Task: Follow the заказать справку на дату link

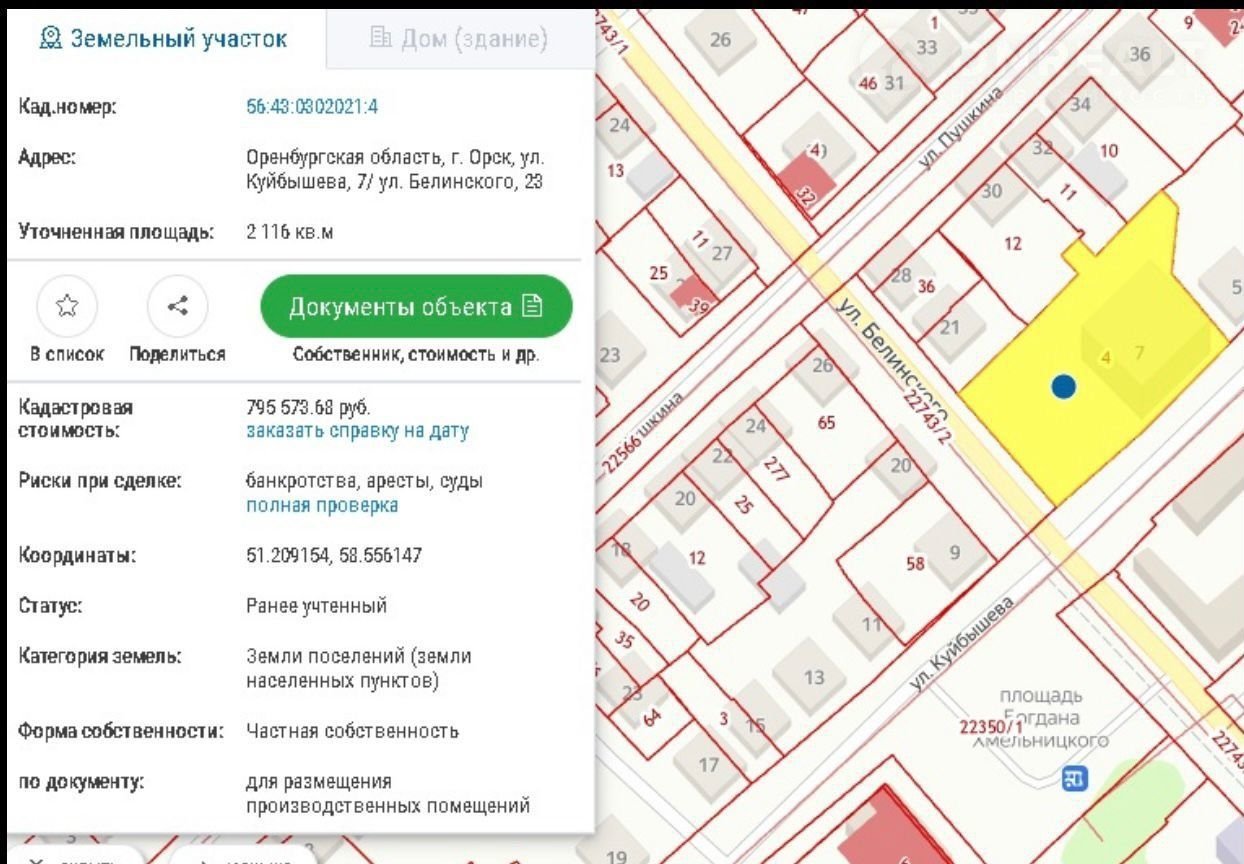Action: tap(357, 432)
